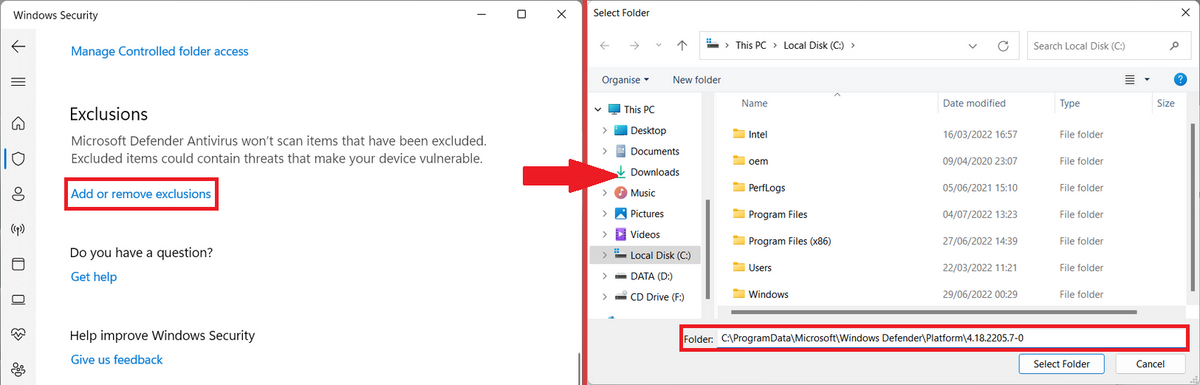The image size is (1200, 385).
Task: Expand Desktop in navigation tree
Action: click(x=605, y=131)
